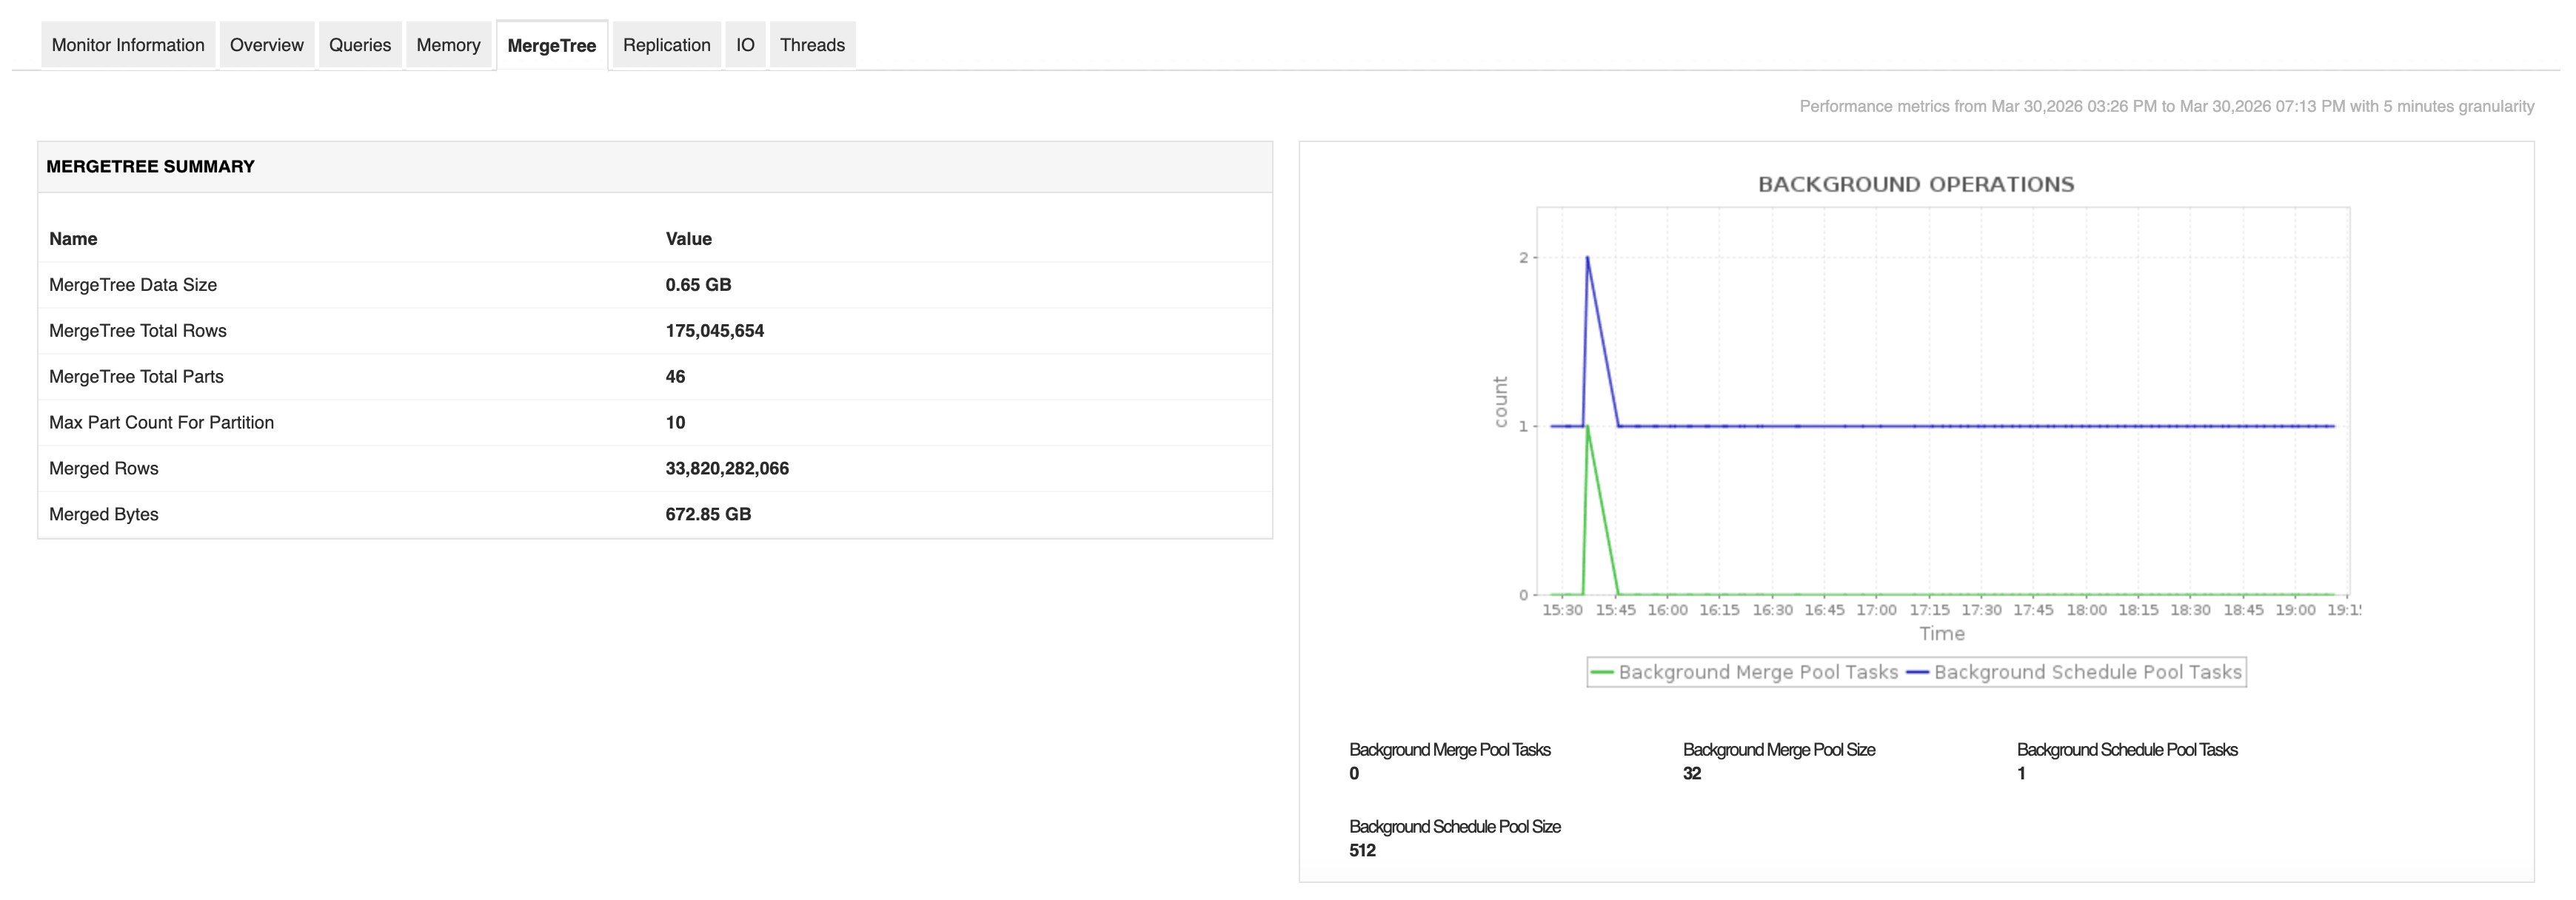Click the 175,045,654 value
Screen dimensions: 2576x900
[x=714, y=331]
